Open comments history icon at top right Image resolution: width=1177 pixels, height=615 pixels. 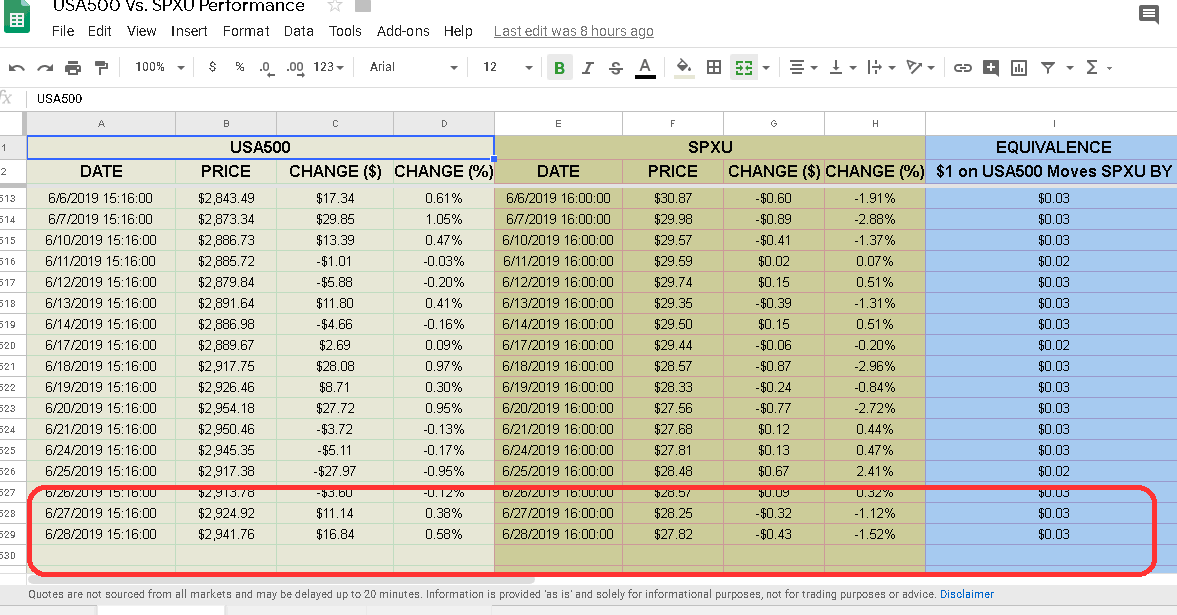[1148, 14]
